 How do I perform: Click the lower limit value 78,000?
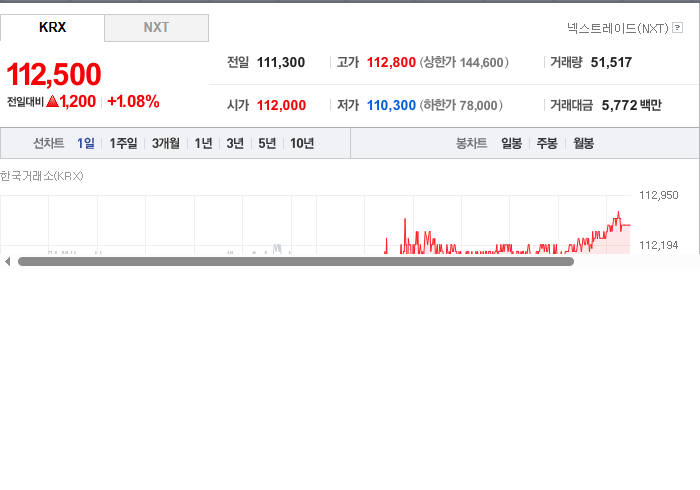(x=478, y=106)
